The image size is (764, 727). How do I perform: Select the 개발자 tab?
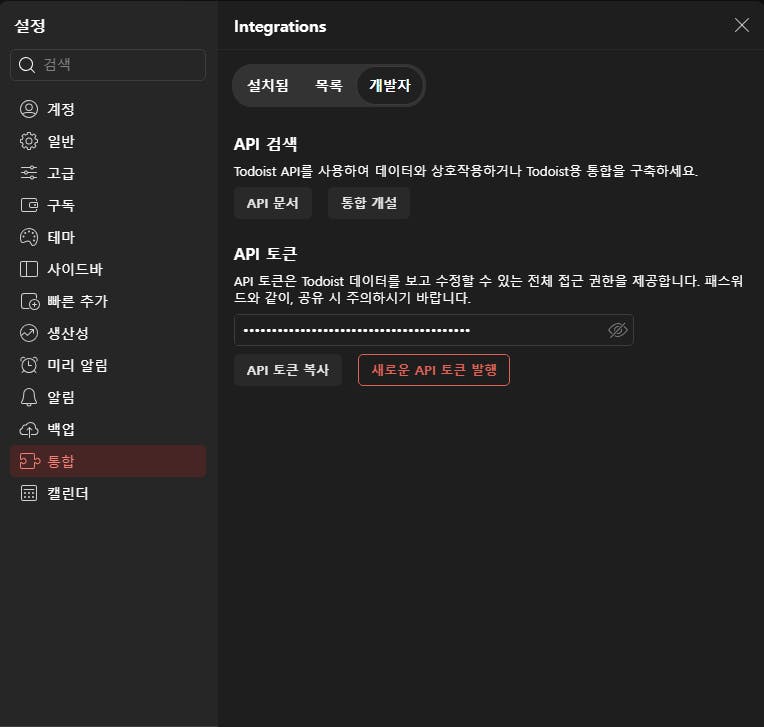click(x=390, y=86)
